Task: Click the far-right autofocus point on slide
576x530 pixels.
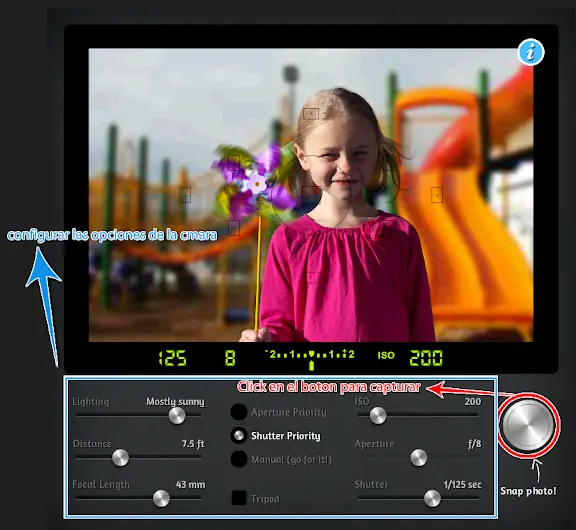Action: tap(437, 195)
